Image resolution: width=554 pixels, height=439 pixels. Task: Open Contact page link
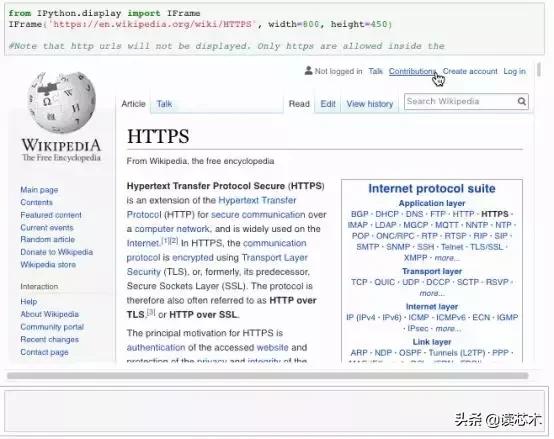(44, 352)
